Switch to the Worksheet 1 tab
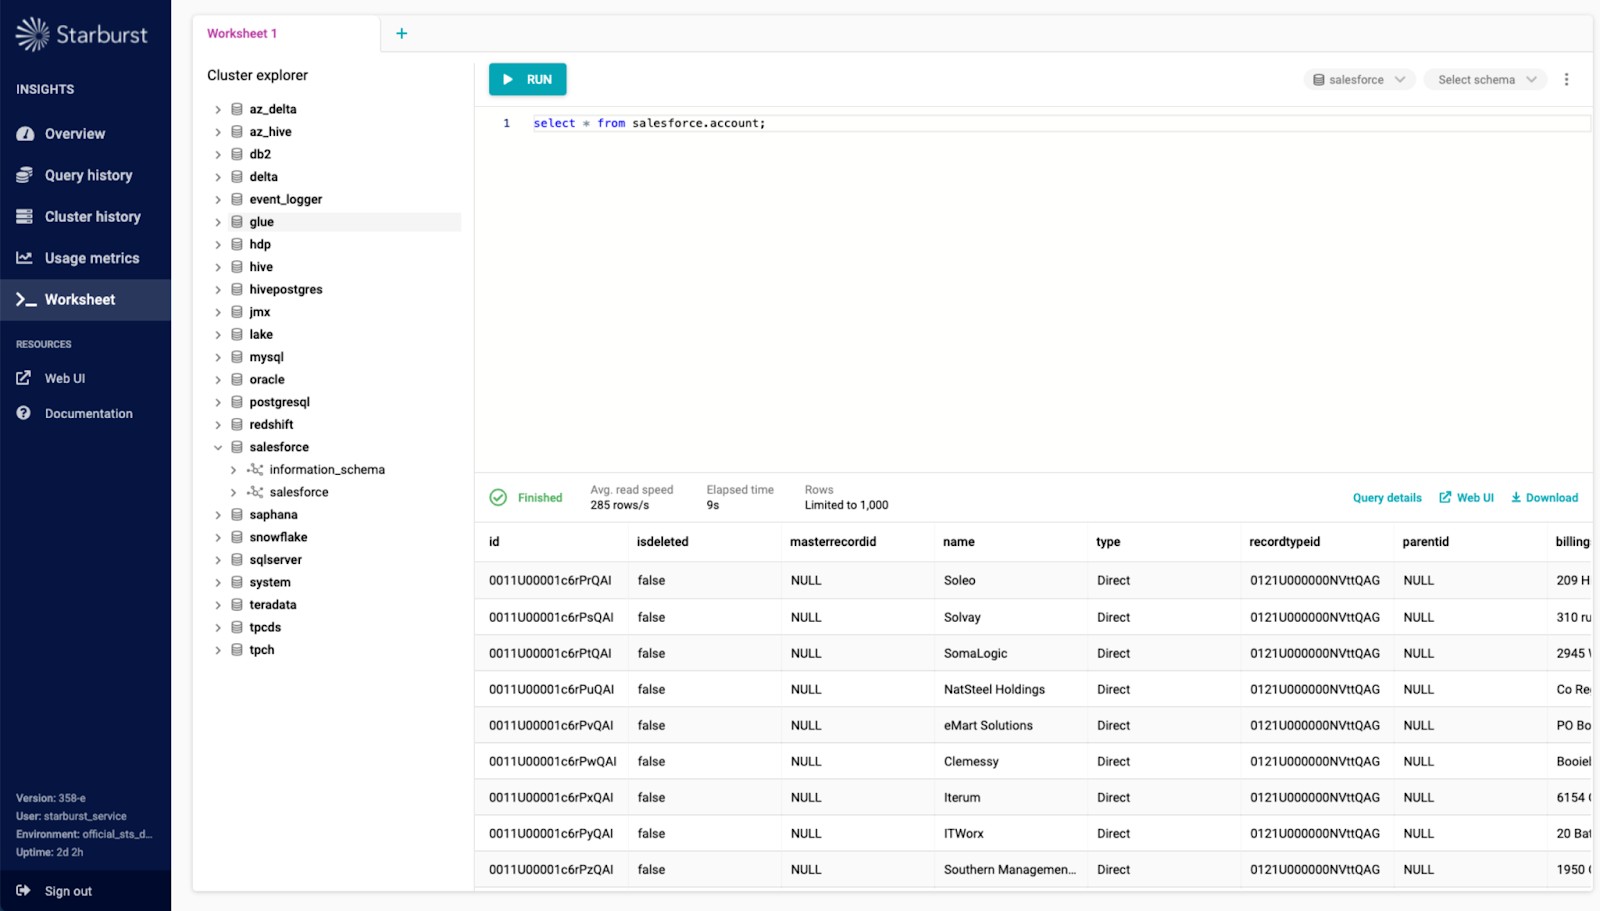 [x=242, y=34]
